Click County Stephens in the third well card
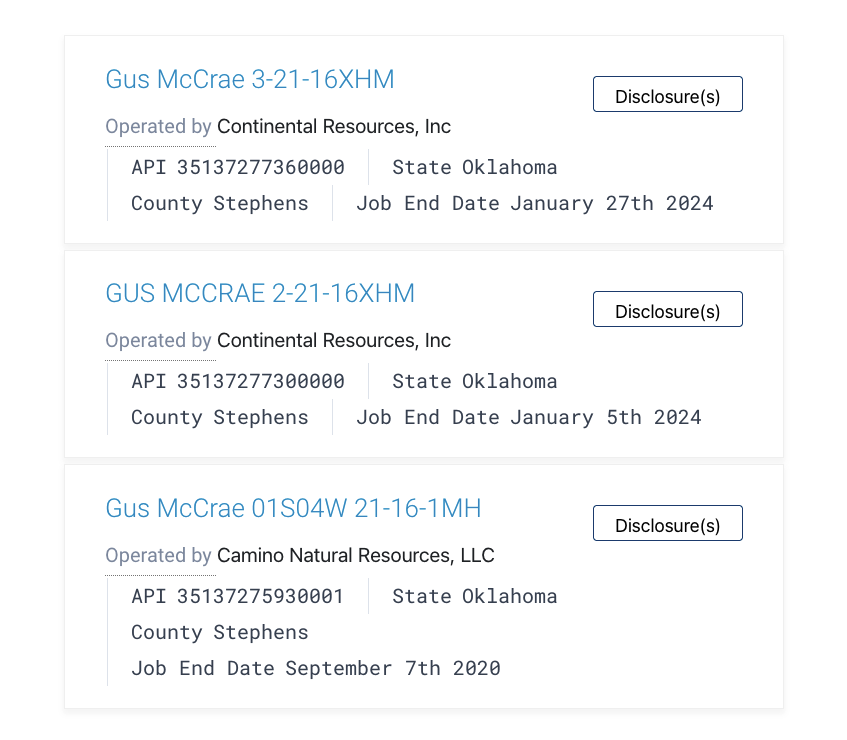 click(x=220, y=633)
